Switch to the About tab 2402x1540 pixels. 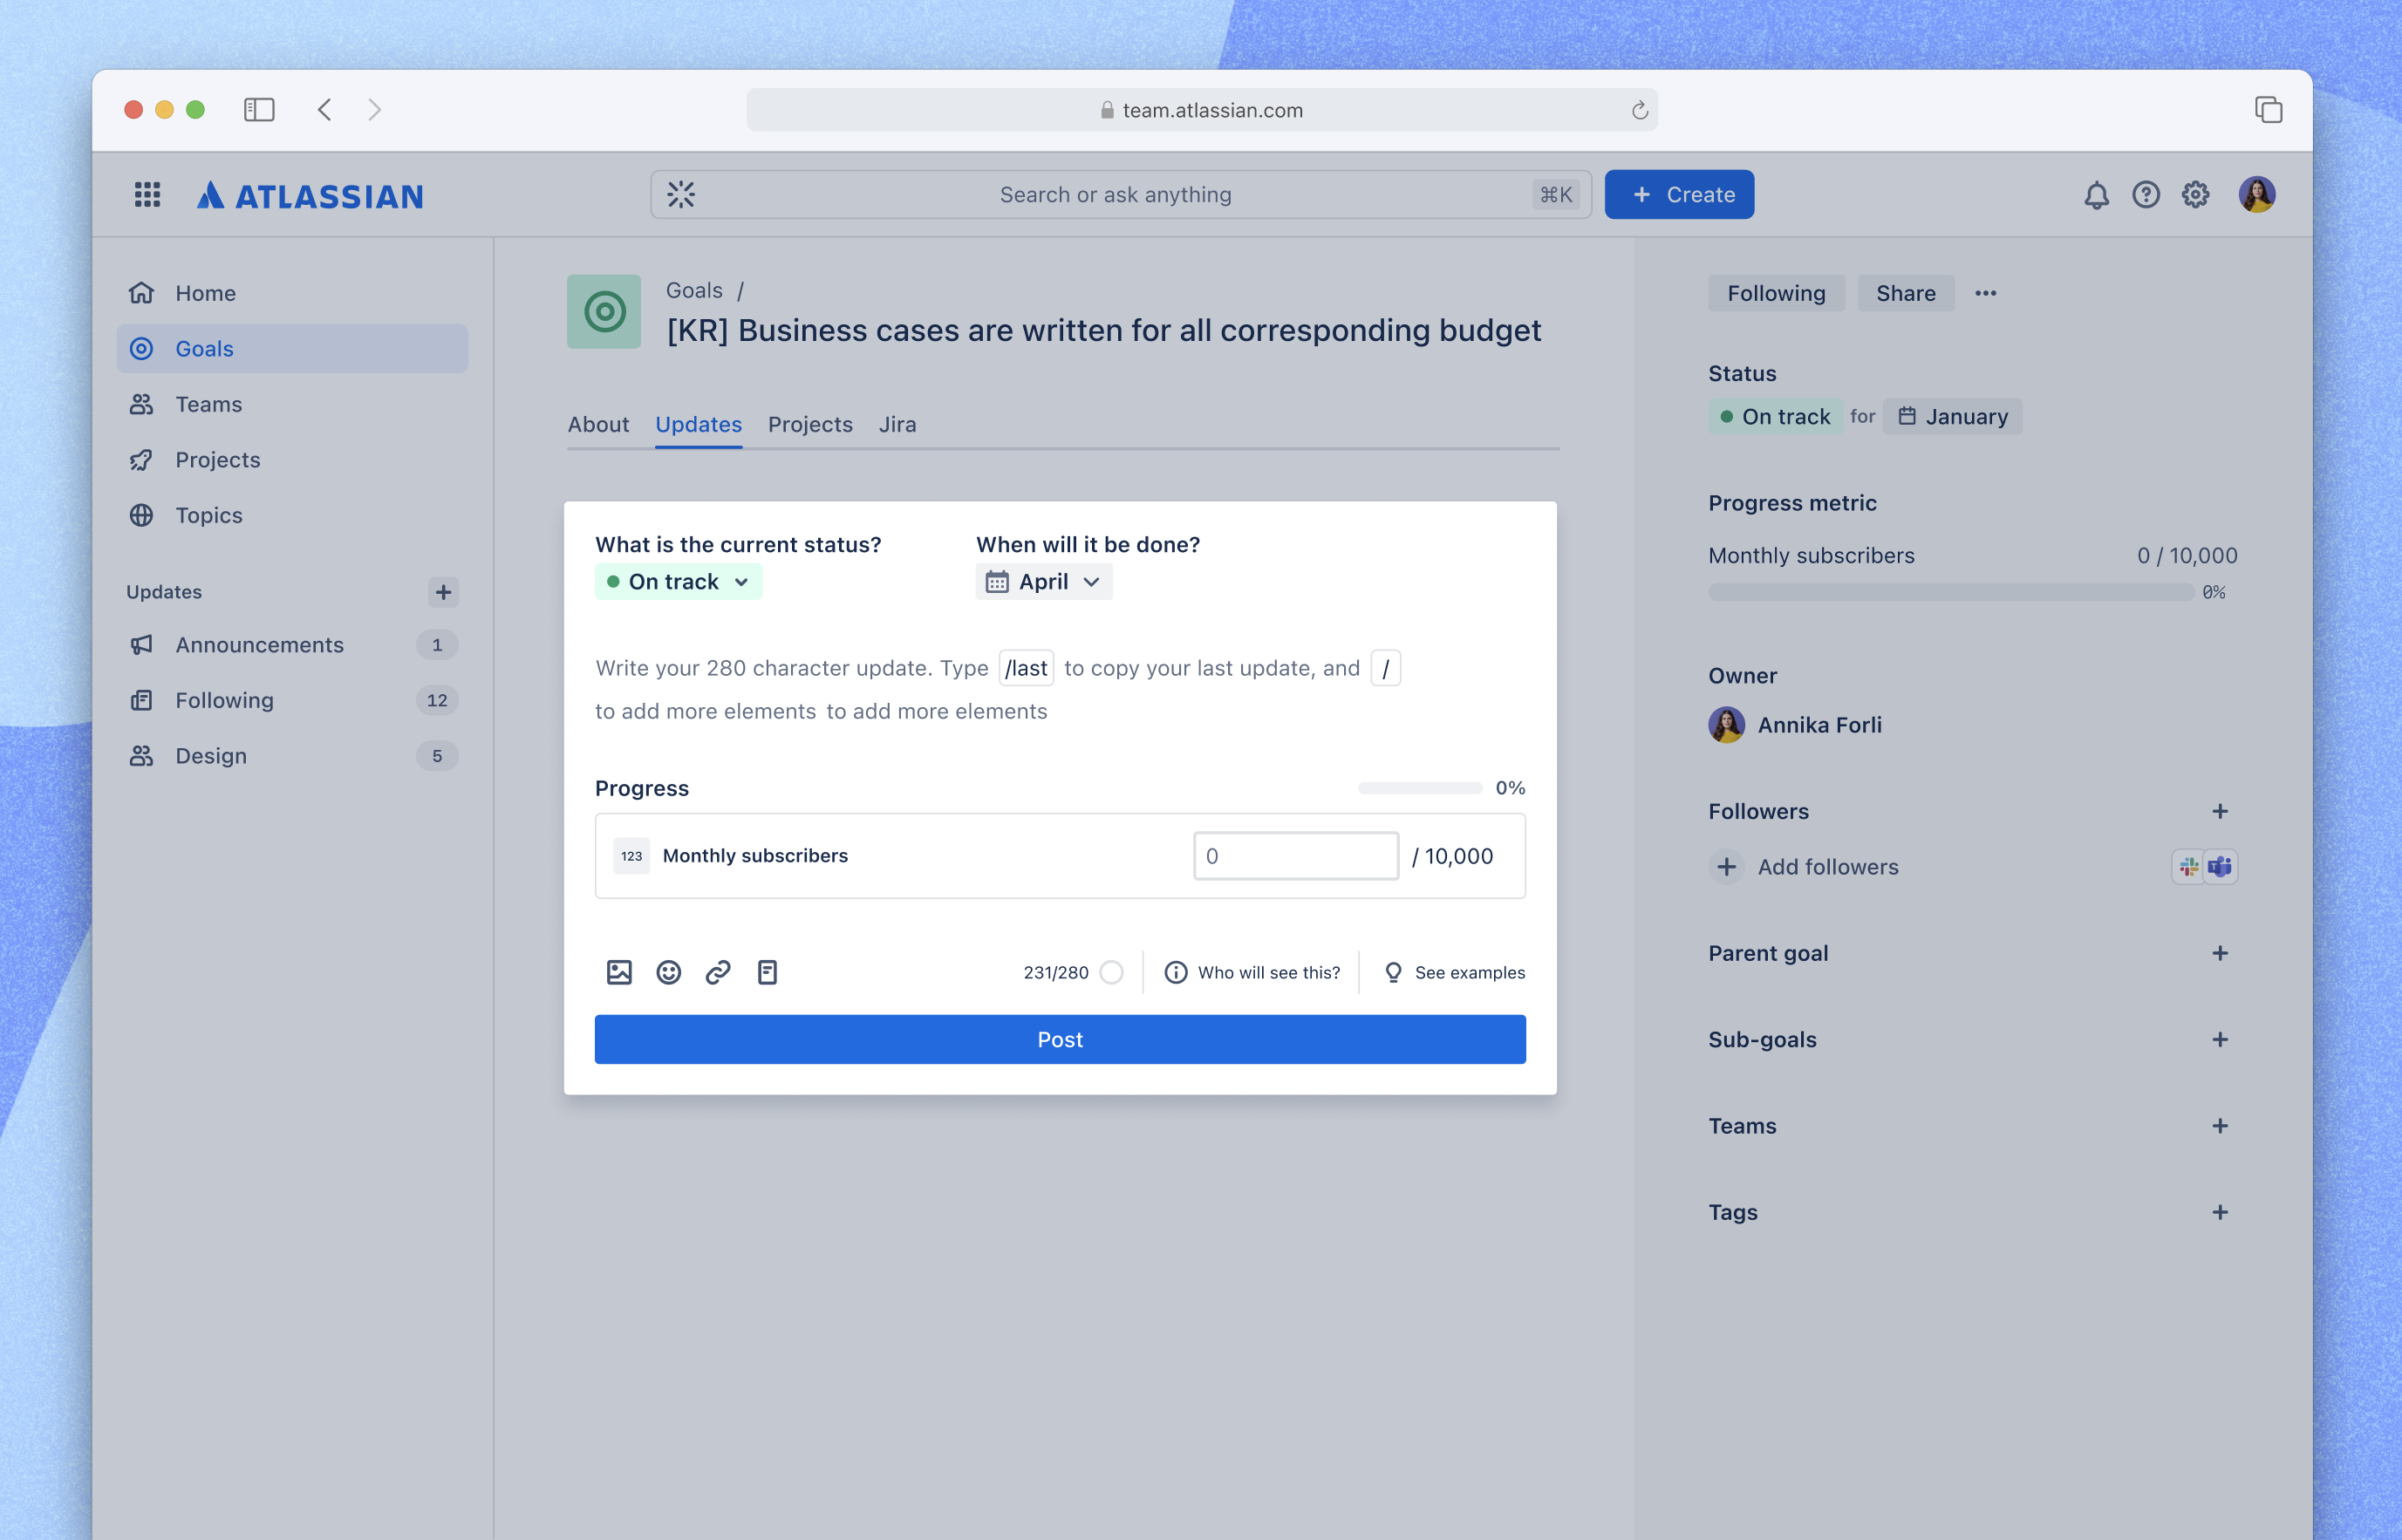(x=598, y=425)
